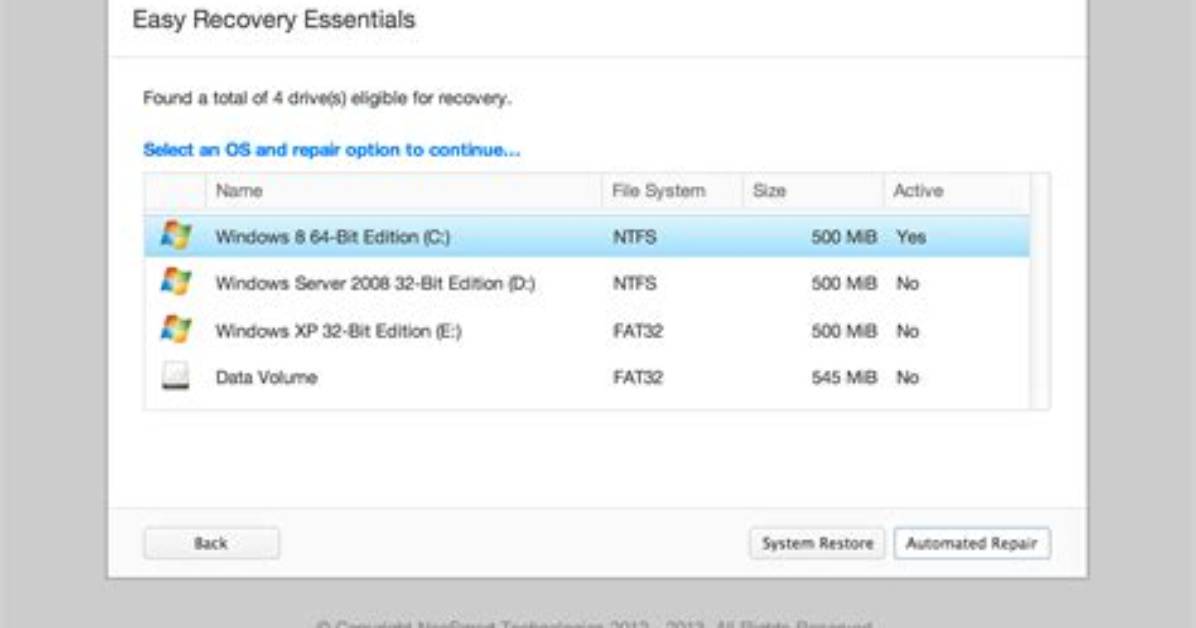Select "Windows 8 64-Bit Edition (C:)" row
The height and width of the screenshot is (628, 1196).
pyautogui.click(x=587, y=237)
